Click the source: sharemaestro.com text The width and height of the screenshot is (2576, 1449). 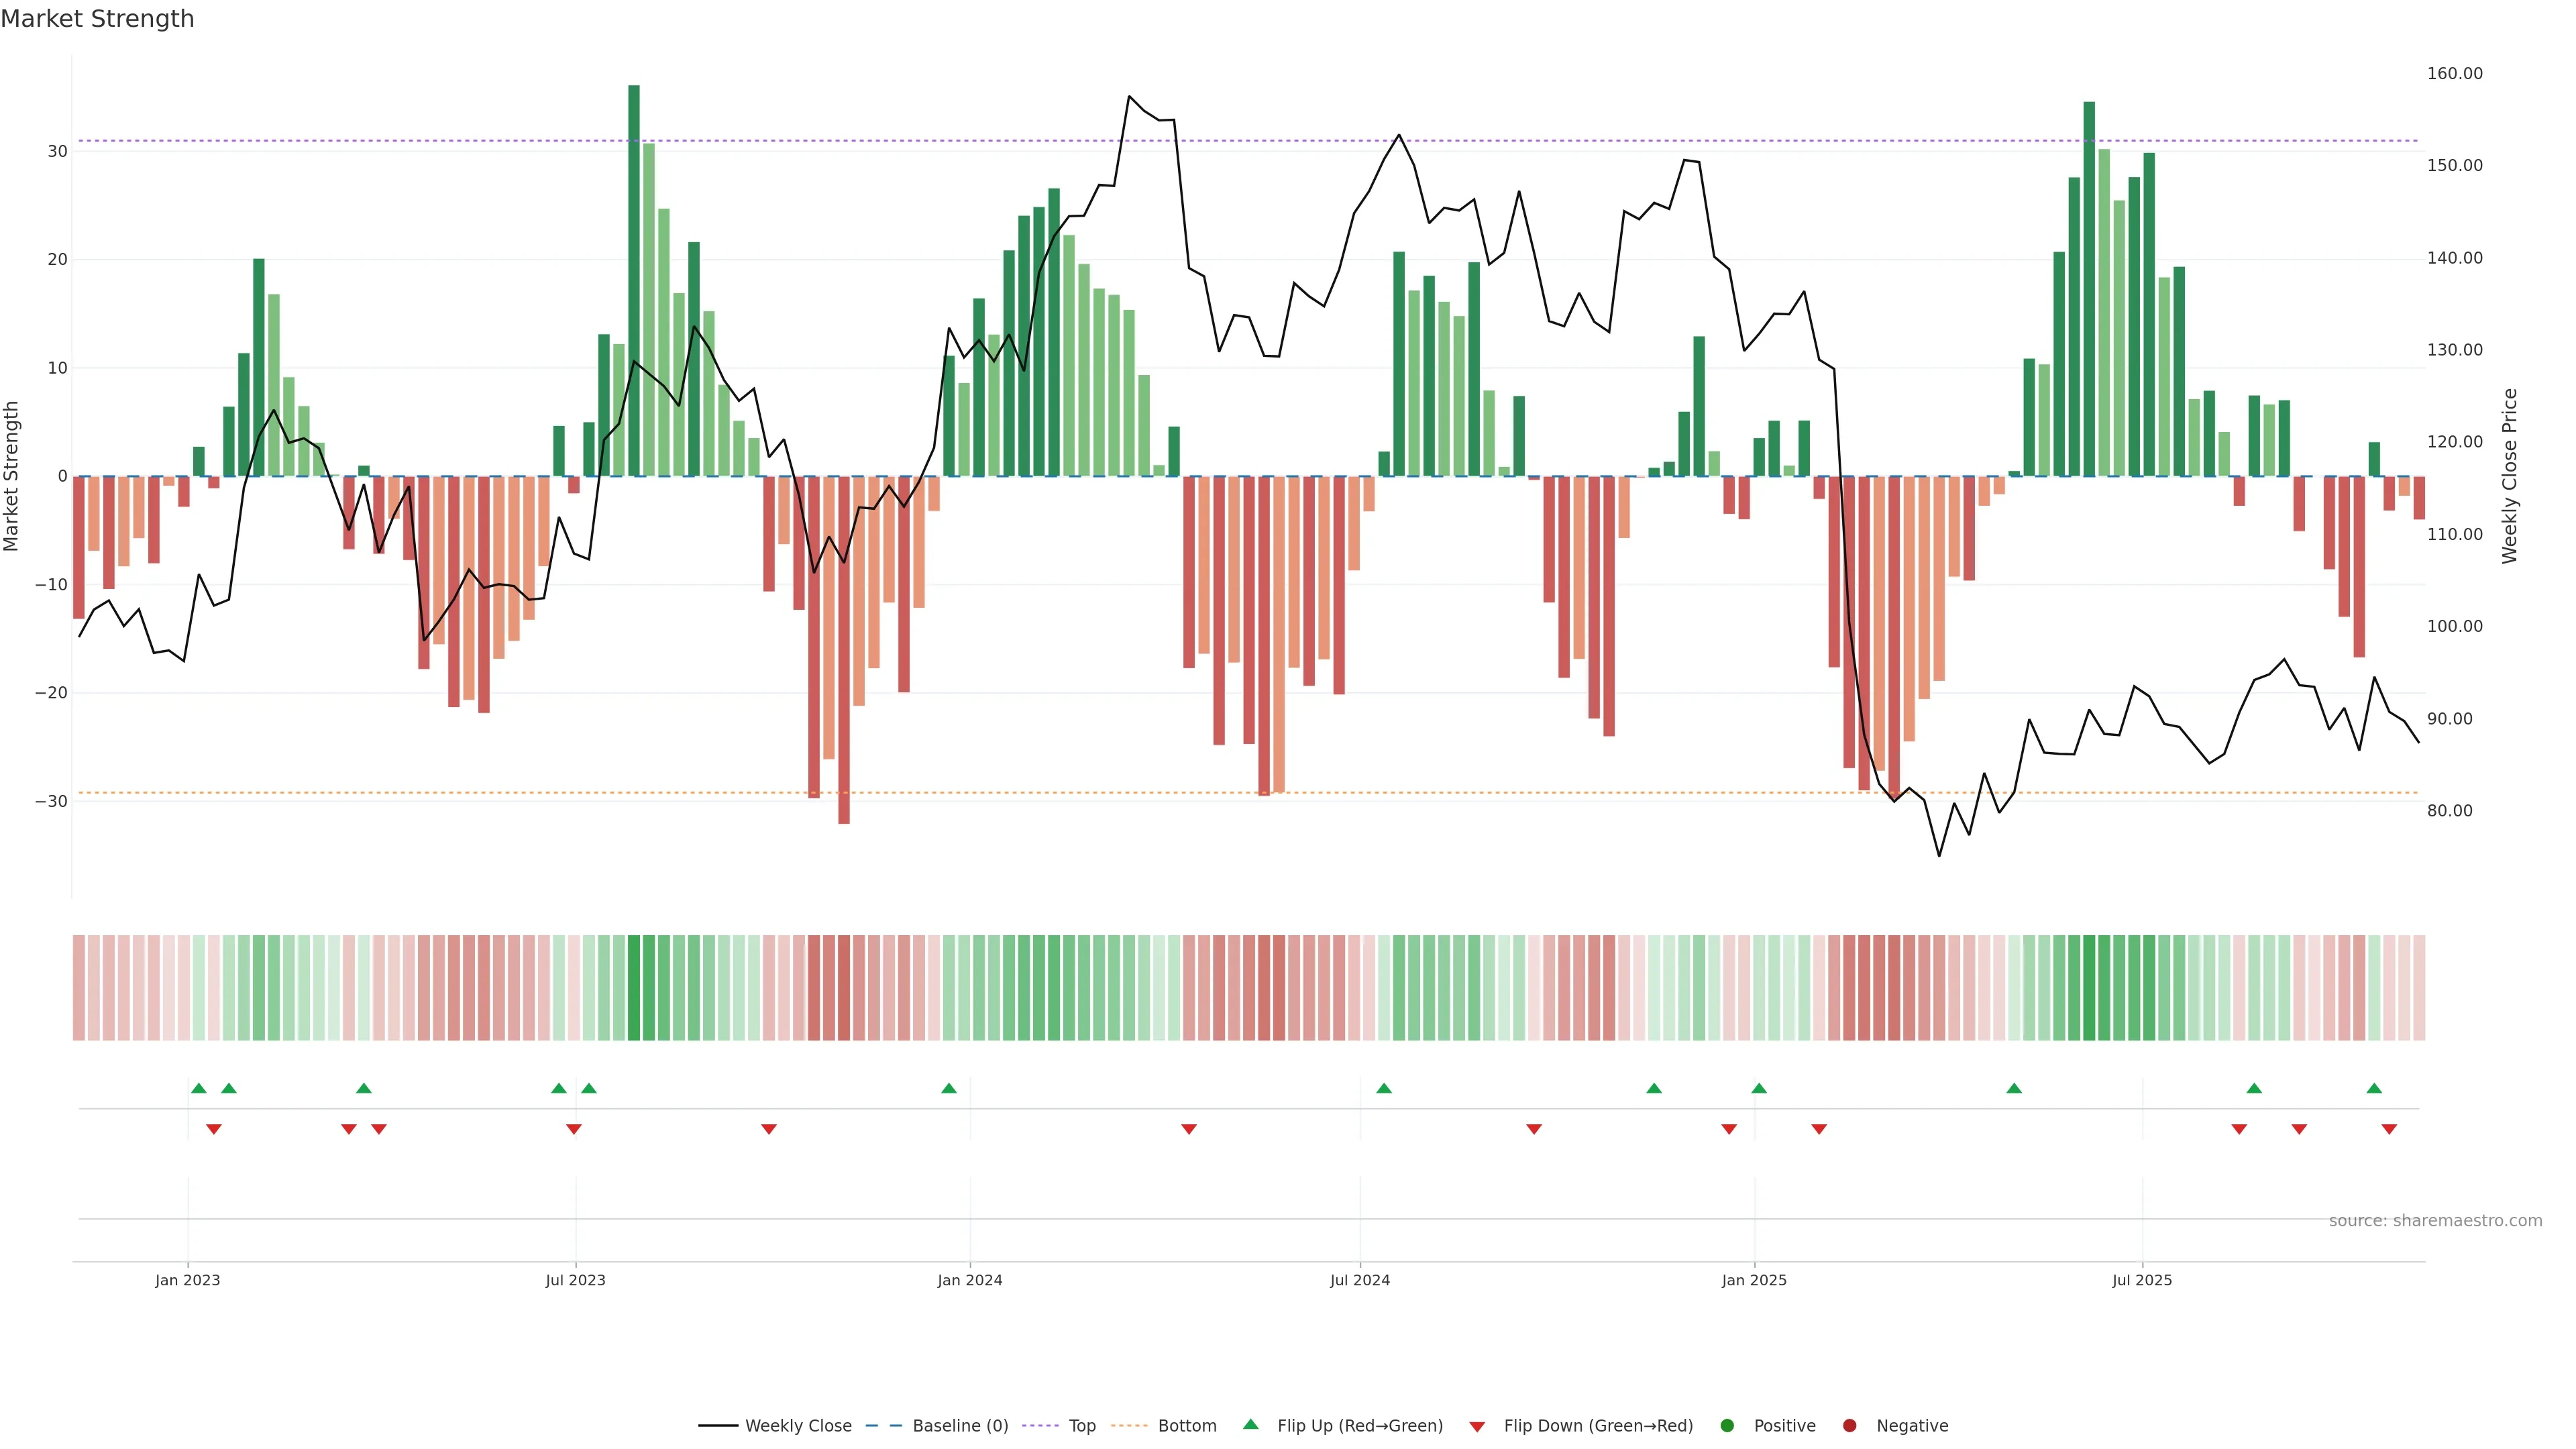click(2435, 1221)
